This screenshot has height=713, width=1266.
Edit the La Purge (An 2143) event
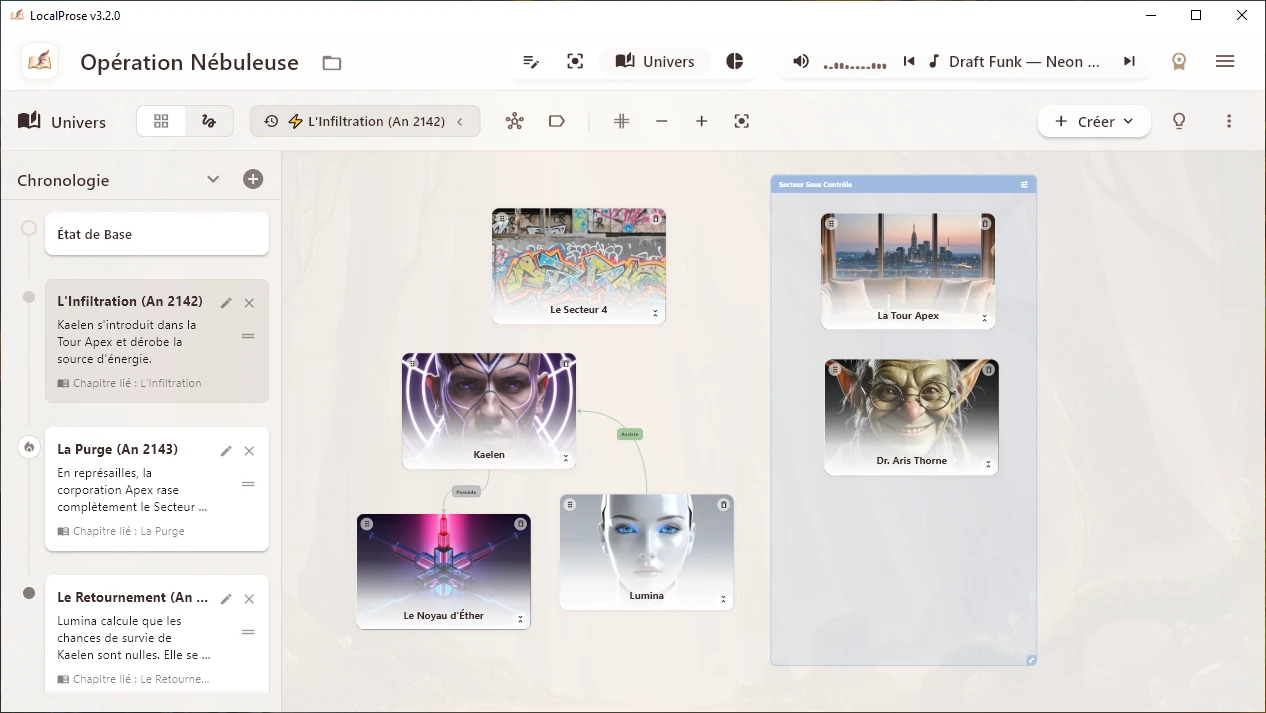[226, 451]
